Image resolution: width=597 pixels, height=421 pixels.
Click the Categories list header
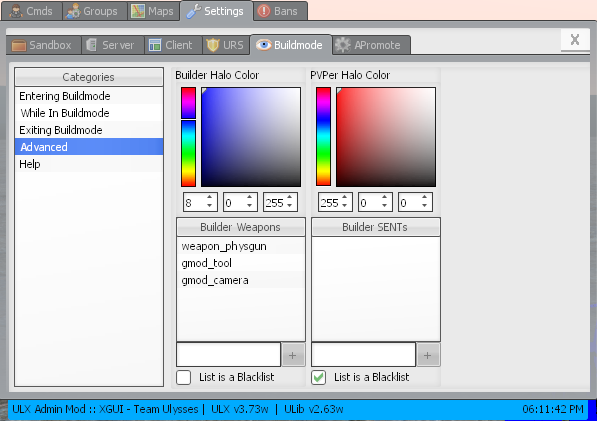89,77
